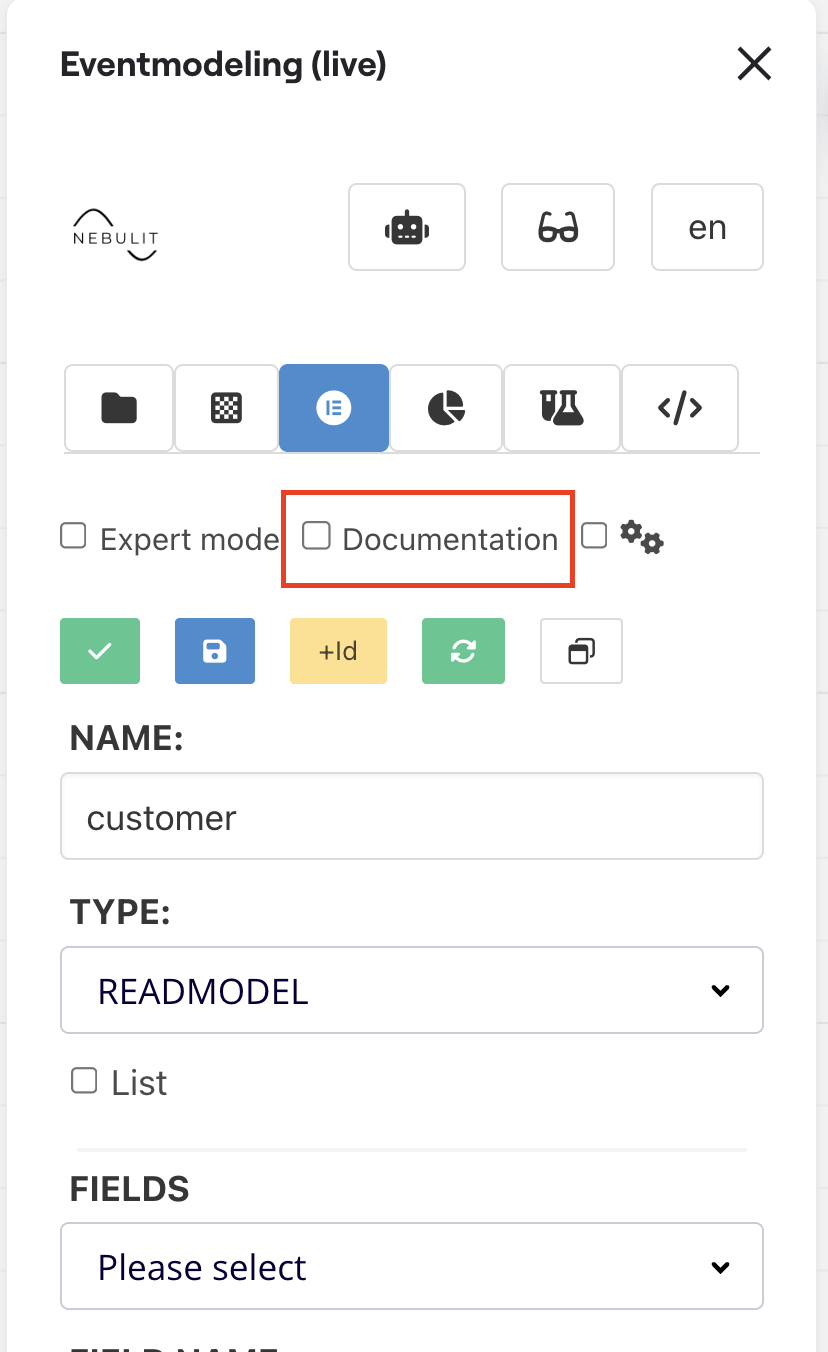Click the refresh icon button
The height and width of the screenshot is (1352, 828).
(463, 651)
